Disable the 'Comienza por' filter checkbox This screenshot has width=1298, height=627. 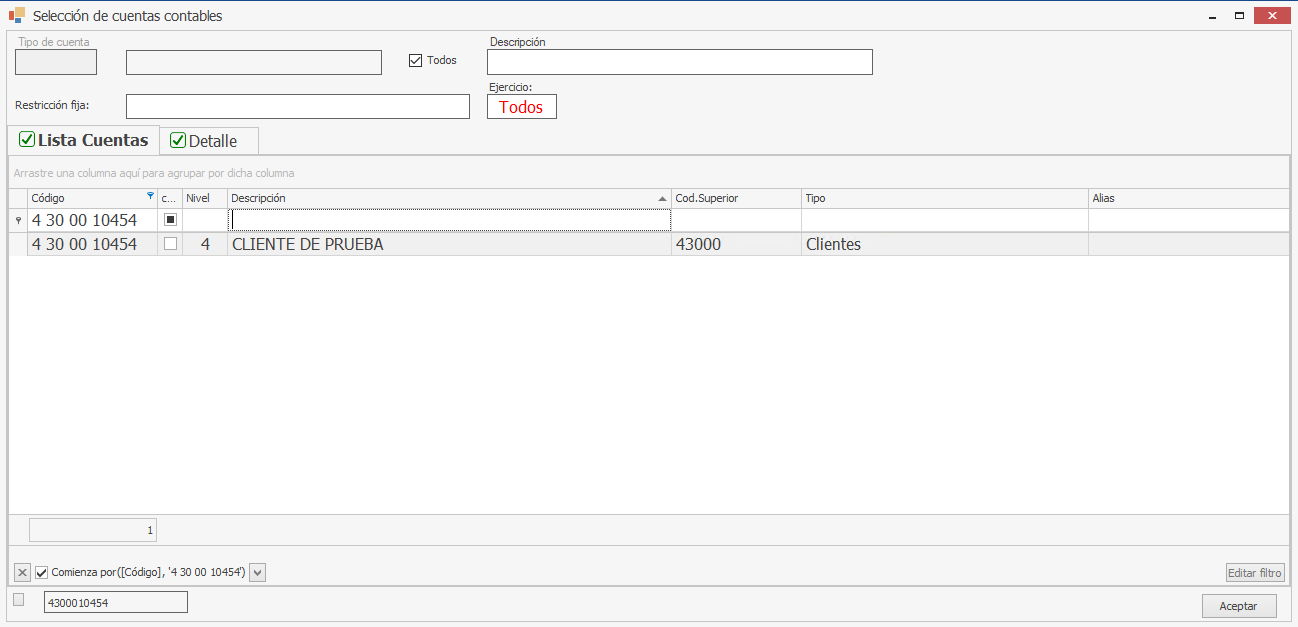click(42, 572)
